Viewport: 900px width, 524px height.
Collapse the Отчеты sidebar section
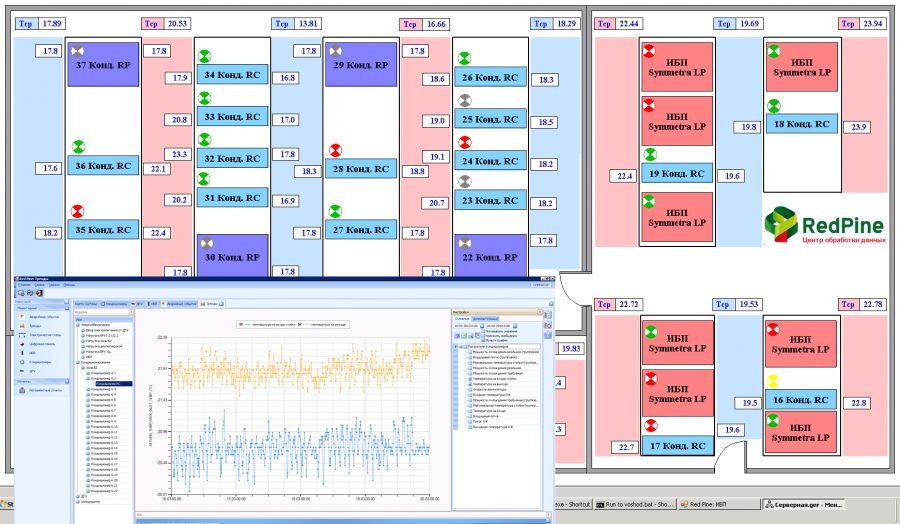click(67, 381)
